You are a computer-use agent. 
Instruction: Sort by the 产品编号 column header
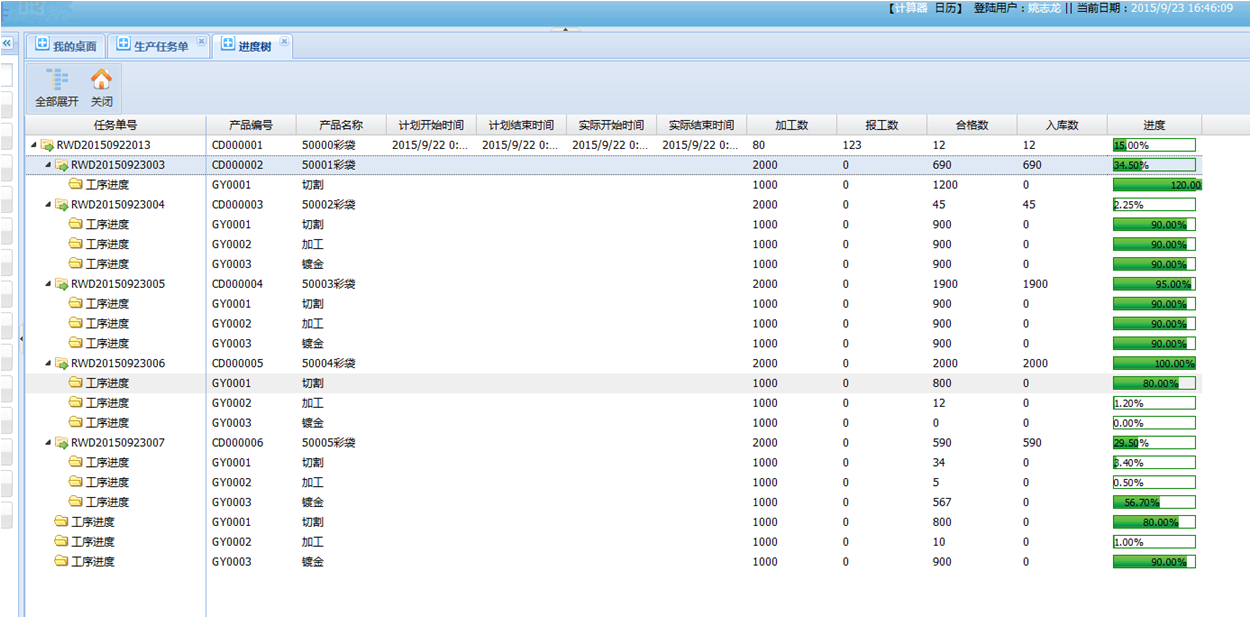[250, 125]
